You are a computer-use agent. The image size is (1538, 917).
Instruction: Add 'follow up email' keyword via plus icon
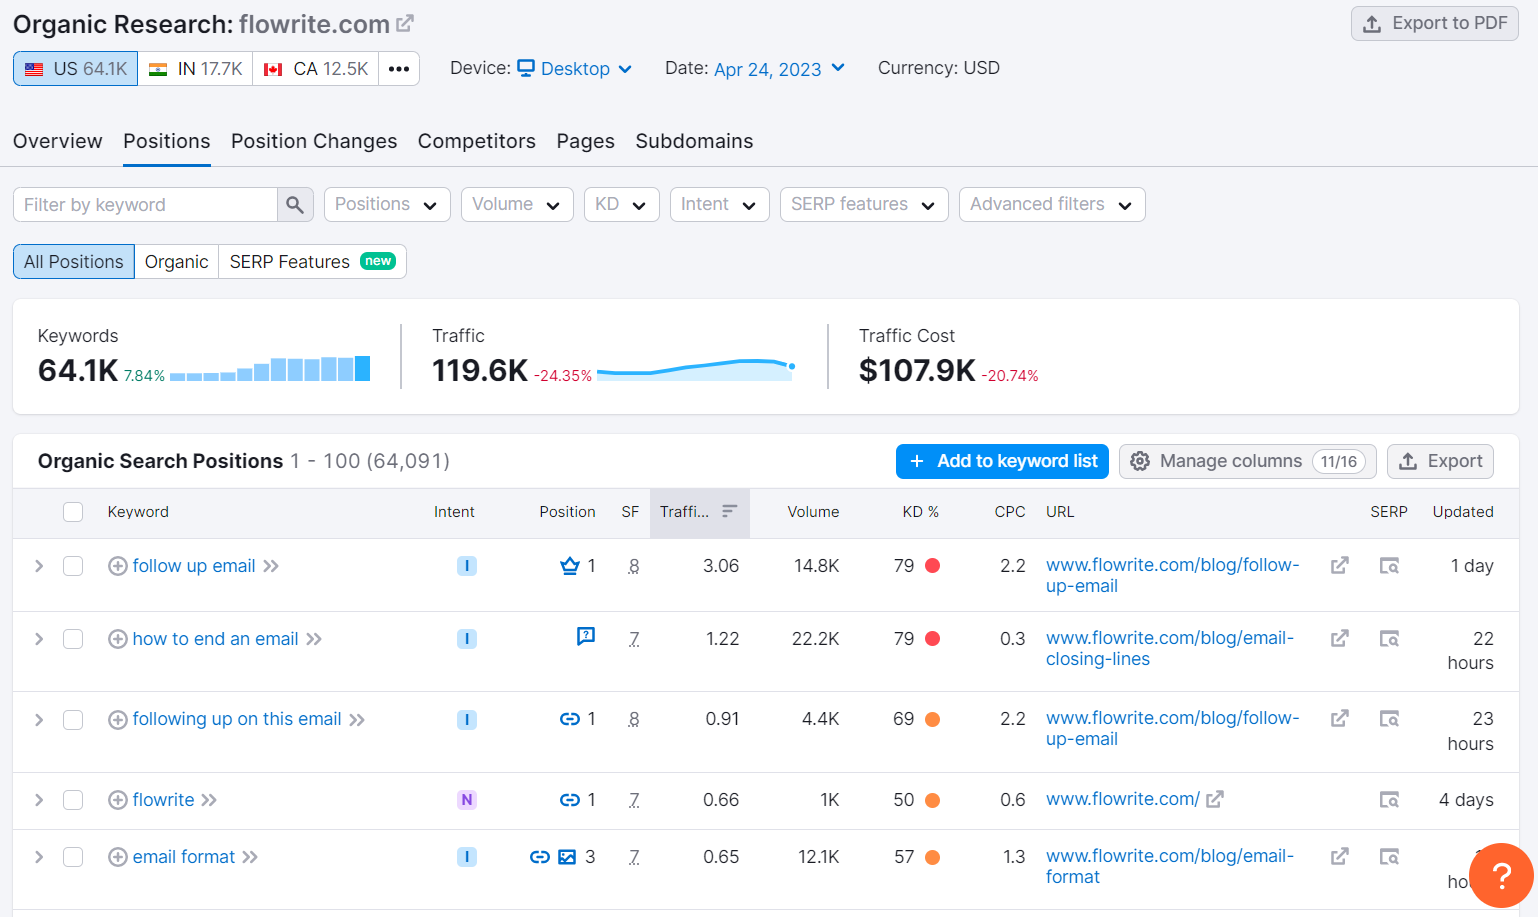click(118, 566)
